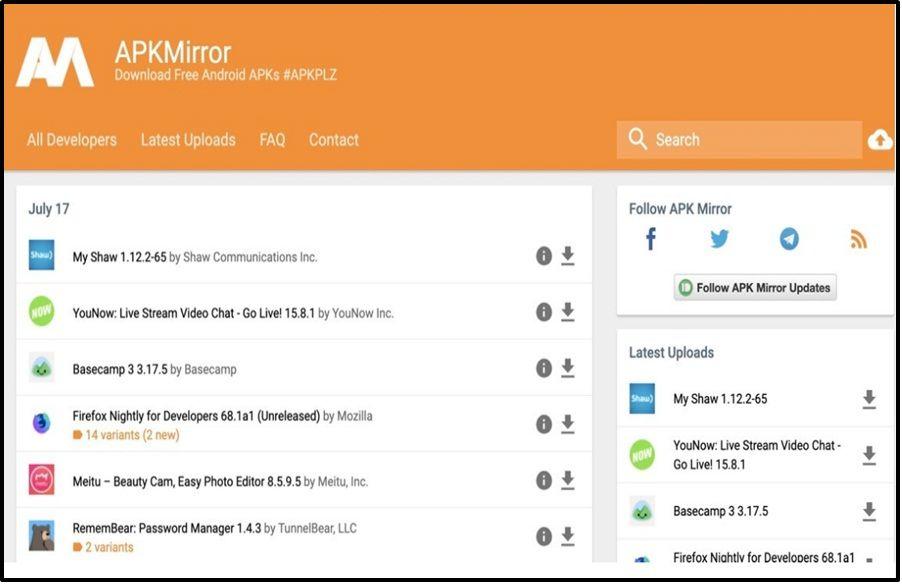The image size is (902, 585).
Task: Download Basecamp 3 from Latest Uploads sidebar
Action: pyautogui.click(x=869, y=511)
